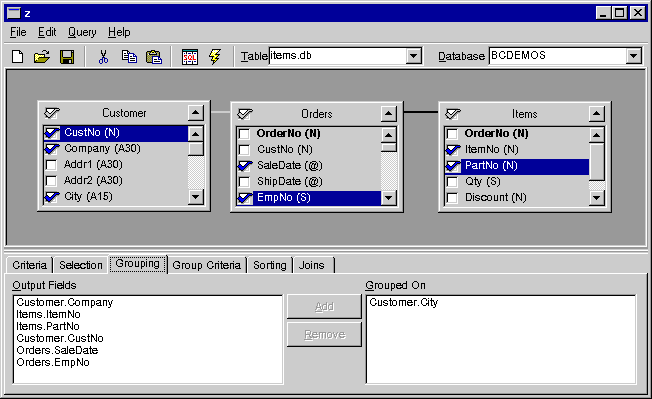Click the Cut scissors icon

[104, 57]
